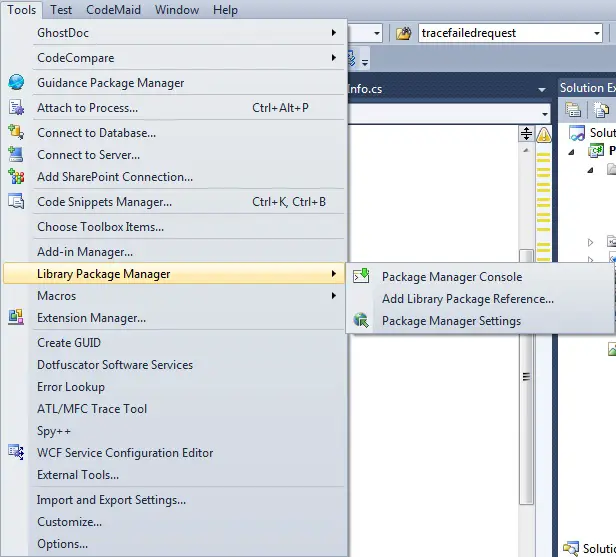Click the find icon beside tracefailedrequest box

[403, 33]
